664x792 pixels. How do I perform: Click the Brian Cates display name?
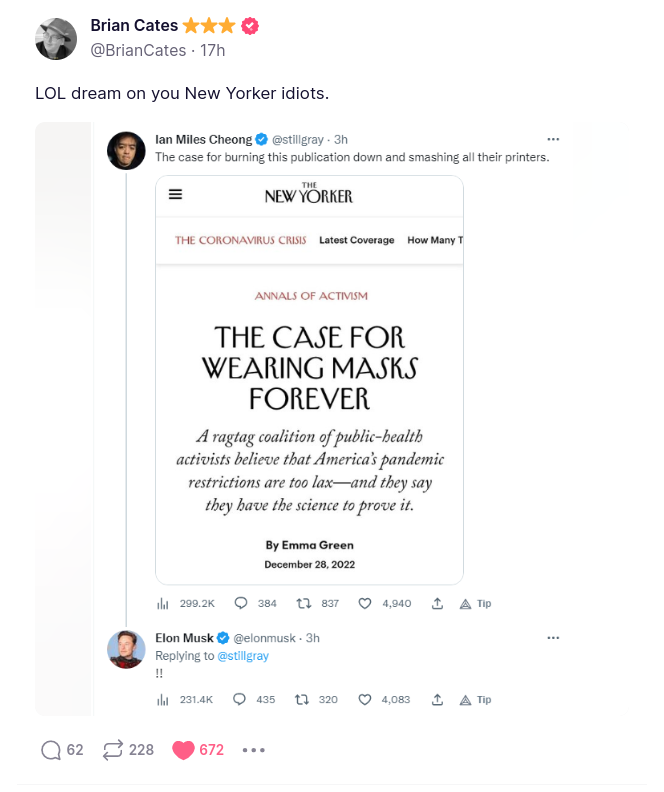[133, 26]
